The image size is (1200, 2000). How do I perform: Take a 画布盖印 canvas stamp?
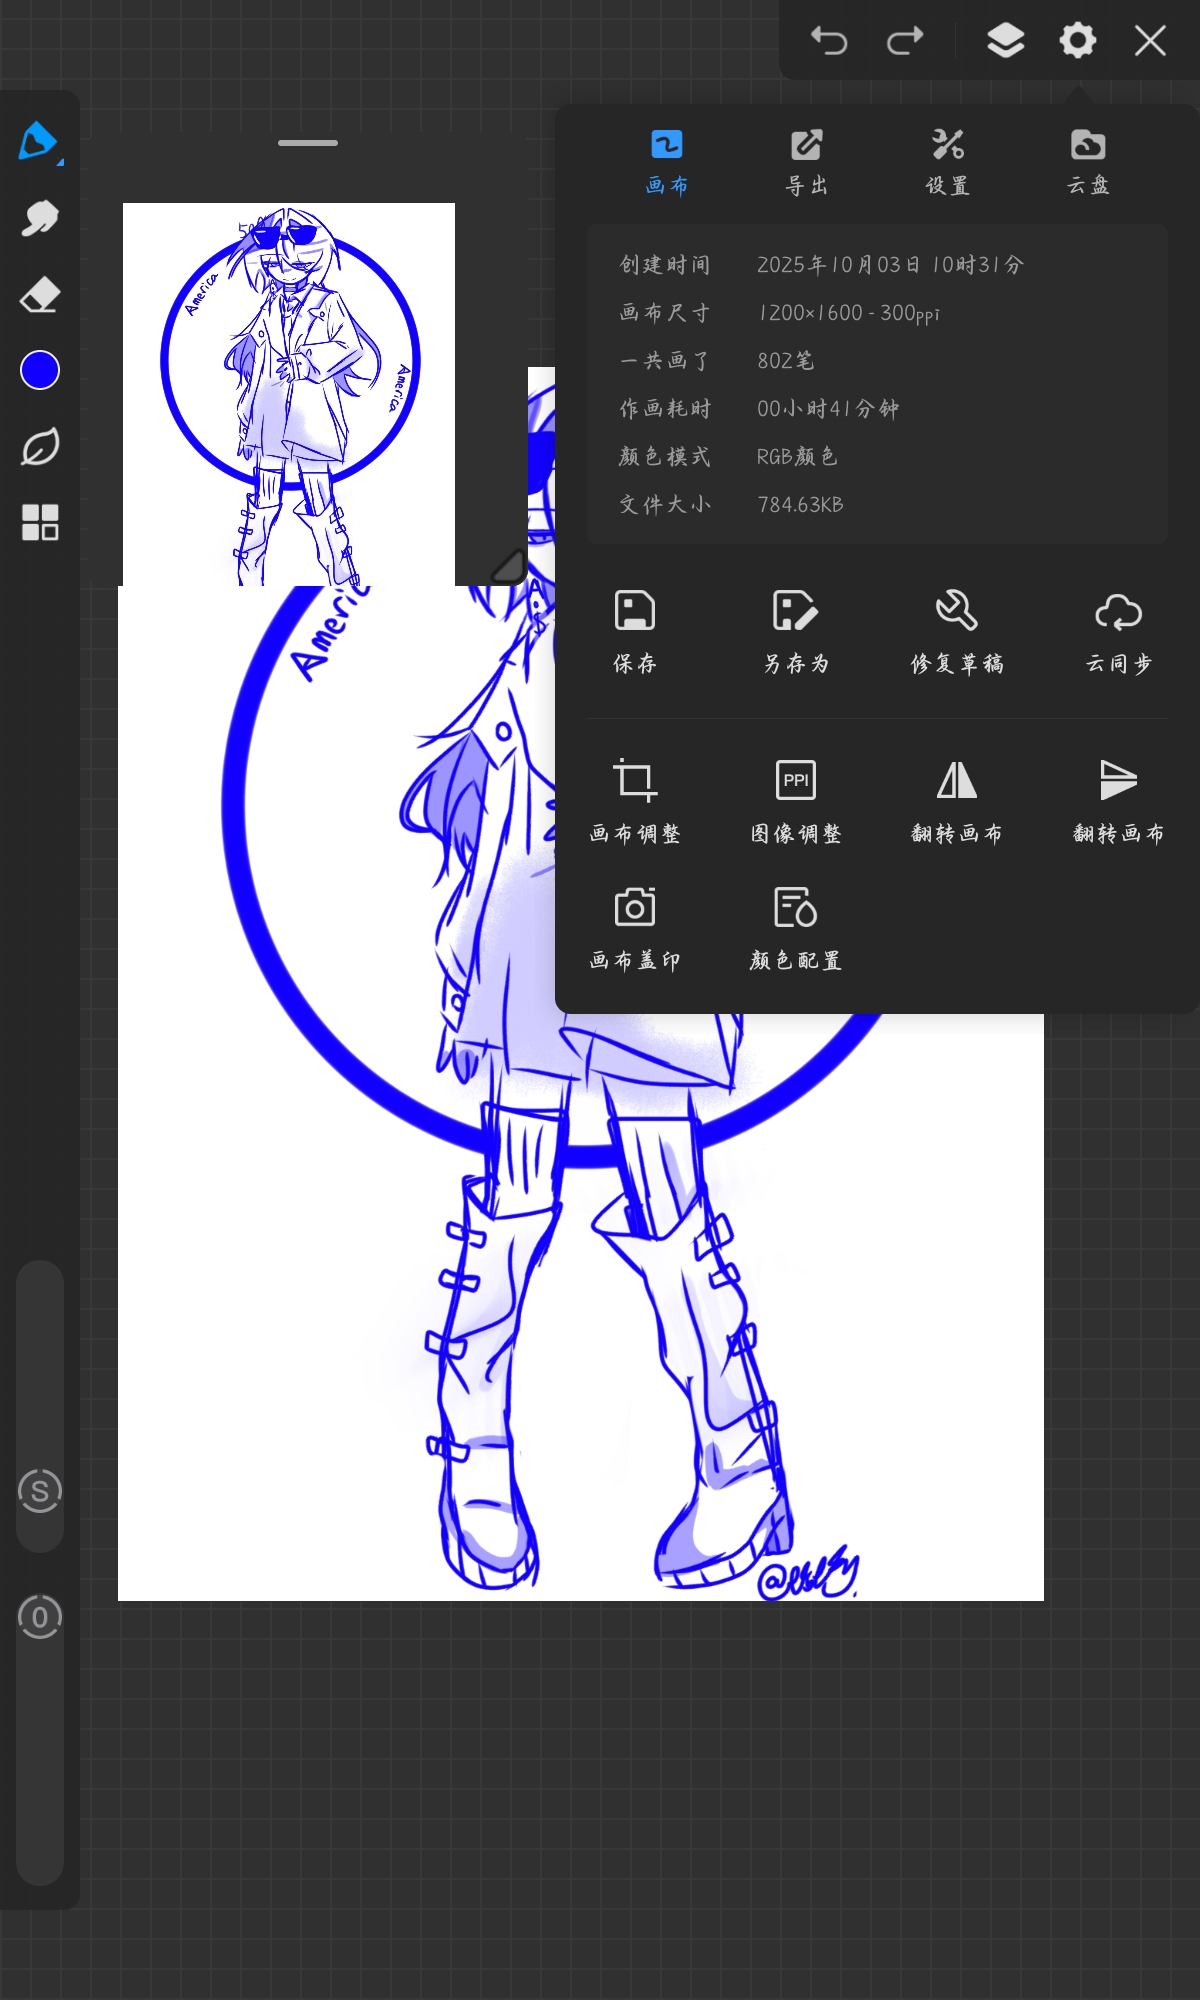[635, 927]
